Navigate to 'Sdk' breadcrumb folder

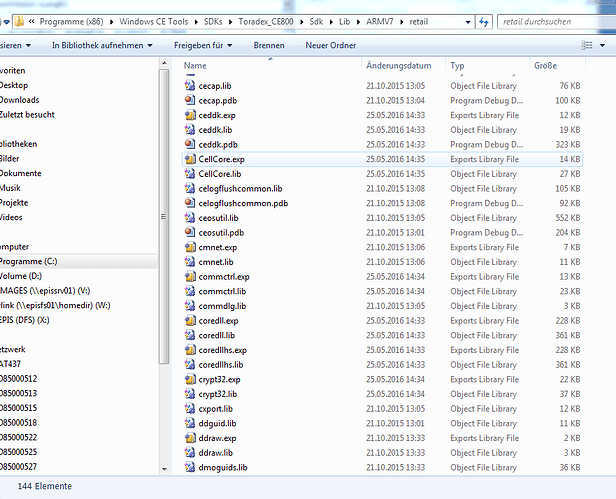coord(316,22)
